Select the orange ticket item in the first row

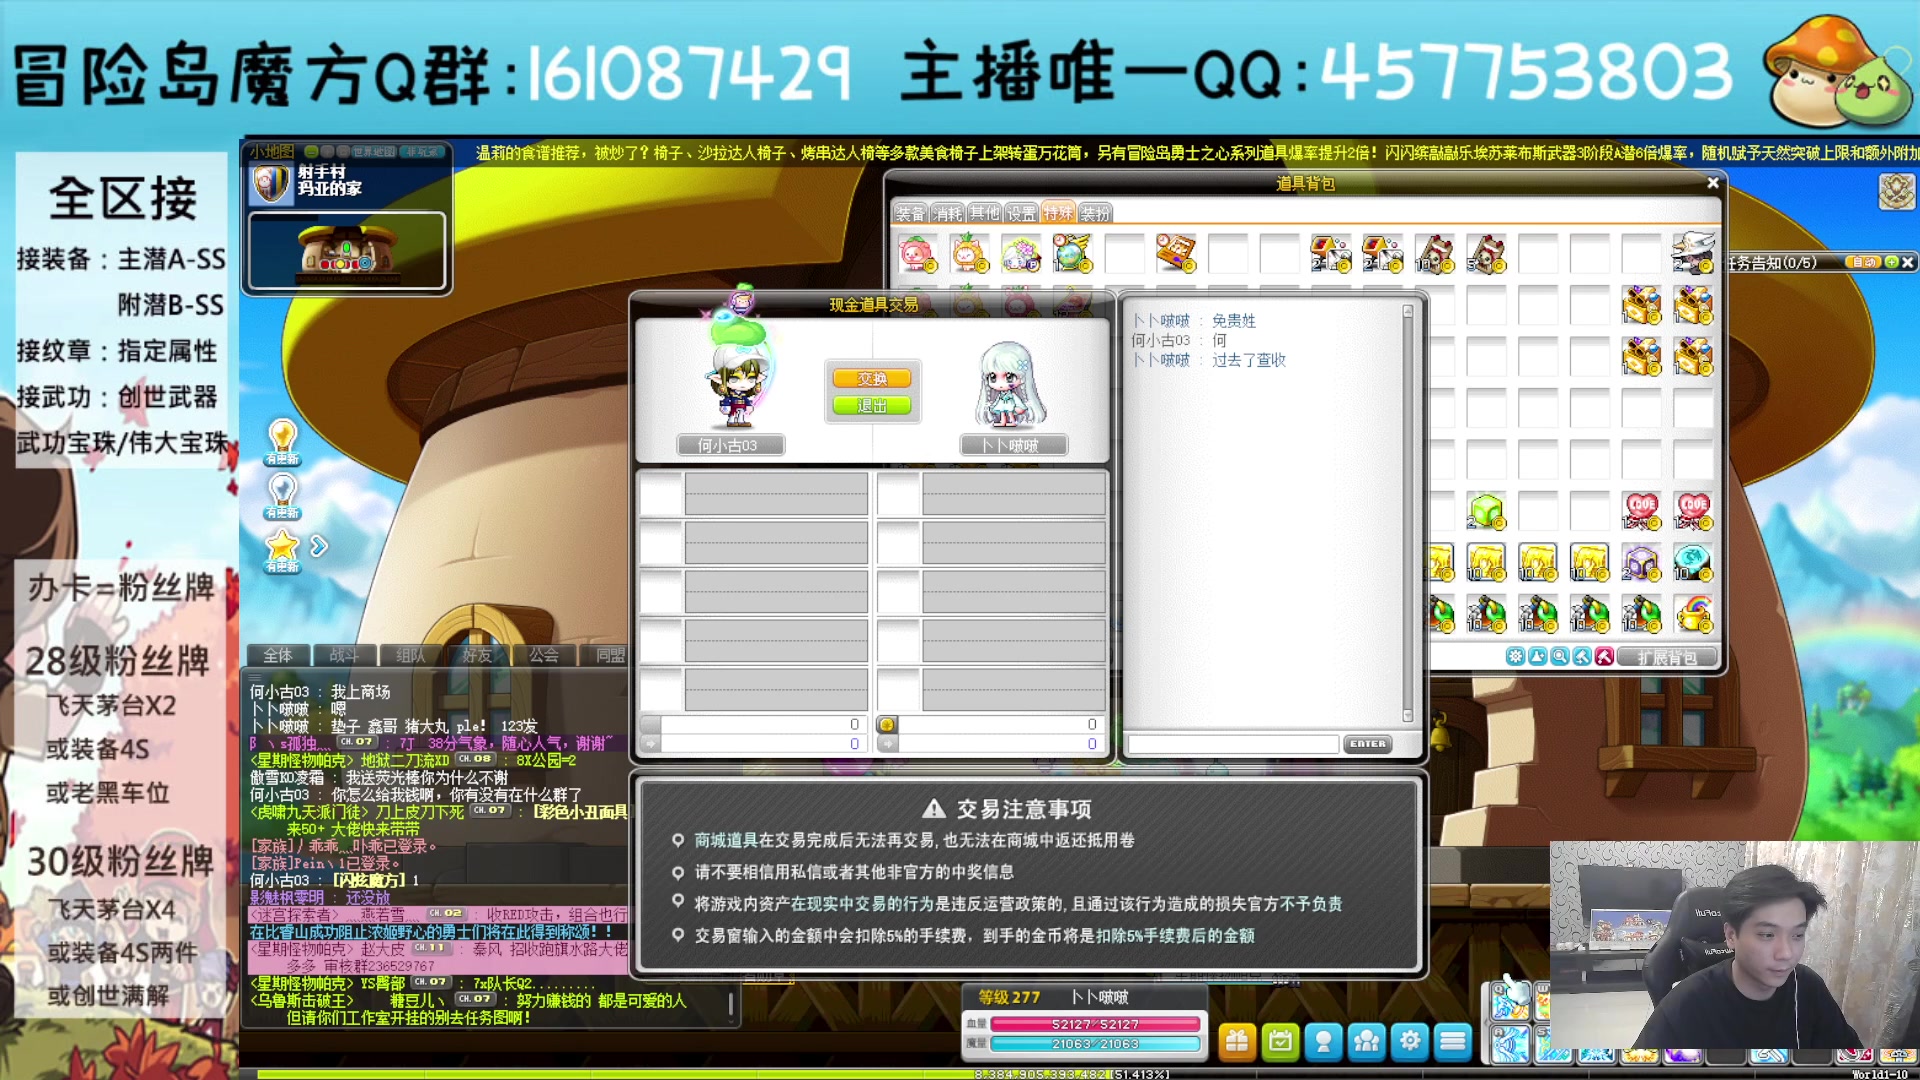pos(1176,254)
